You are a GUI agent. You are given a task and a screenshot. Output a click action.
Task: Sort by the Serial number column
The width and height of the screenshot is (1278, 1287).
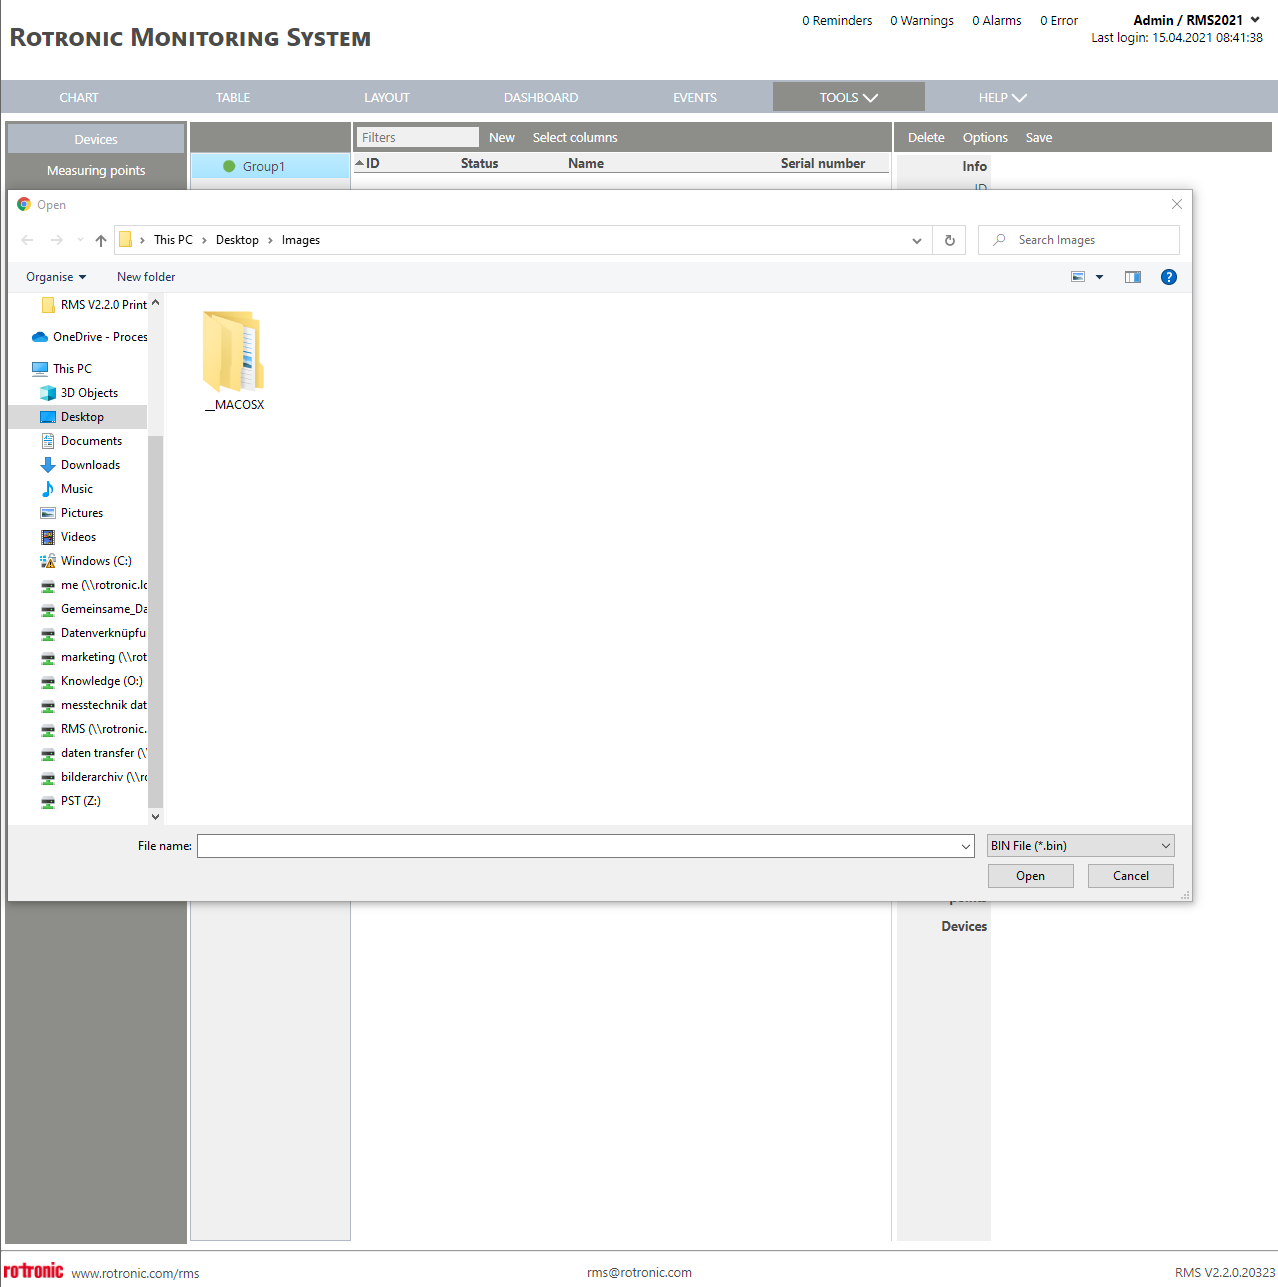[823, 163]
